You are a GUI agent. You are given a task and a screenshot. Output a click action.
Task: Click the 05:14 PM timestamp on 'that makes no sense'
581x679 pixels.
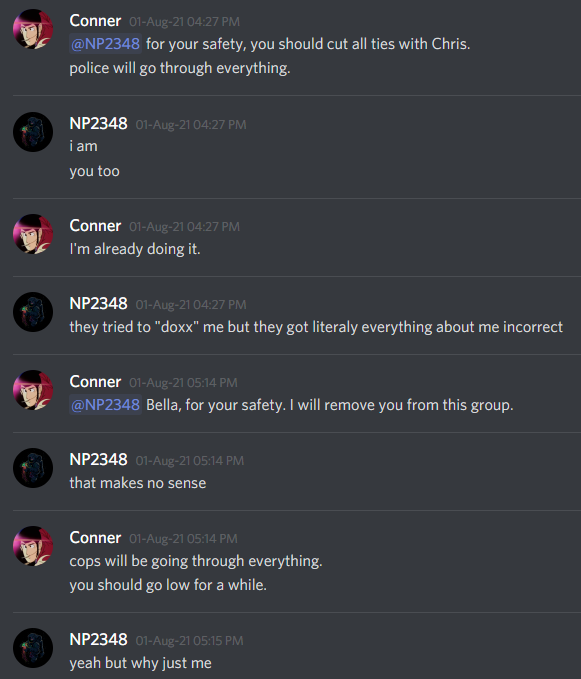(190, 461)
